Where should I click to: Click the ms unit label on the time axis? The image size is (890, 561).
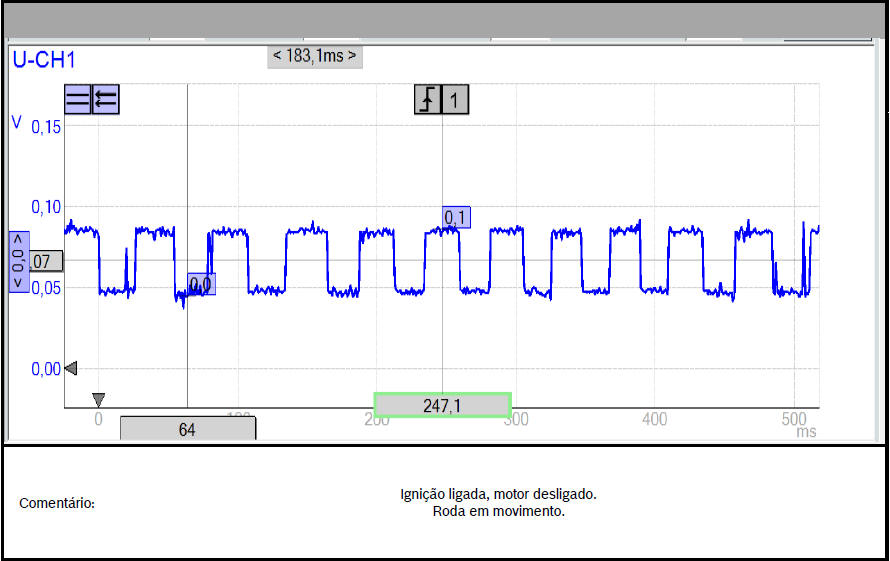click(x=806, y=432)
